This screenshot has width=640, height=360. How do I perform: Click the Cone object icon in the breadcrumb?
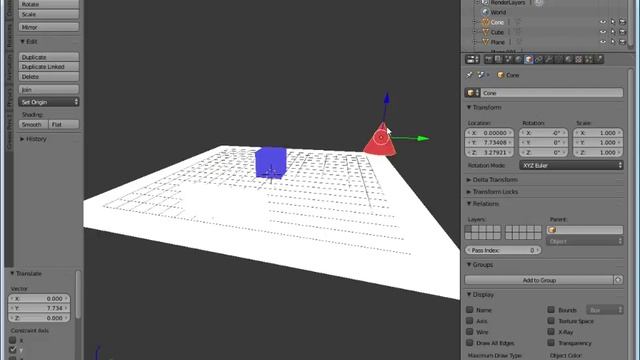(500, 75)
